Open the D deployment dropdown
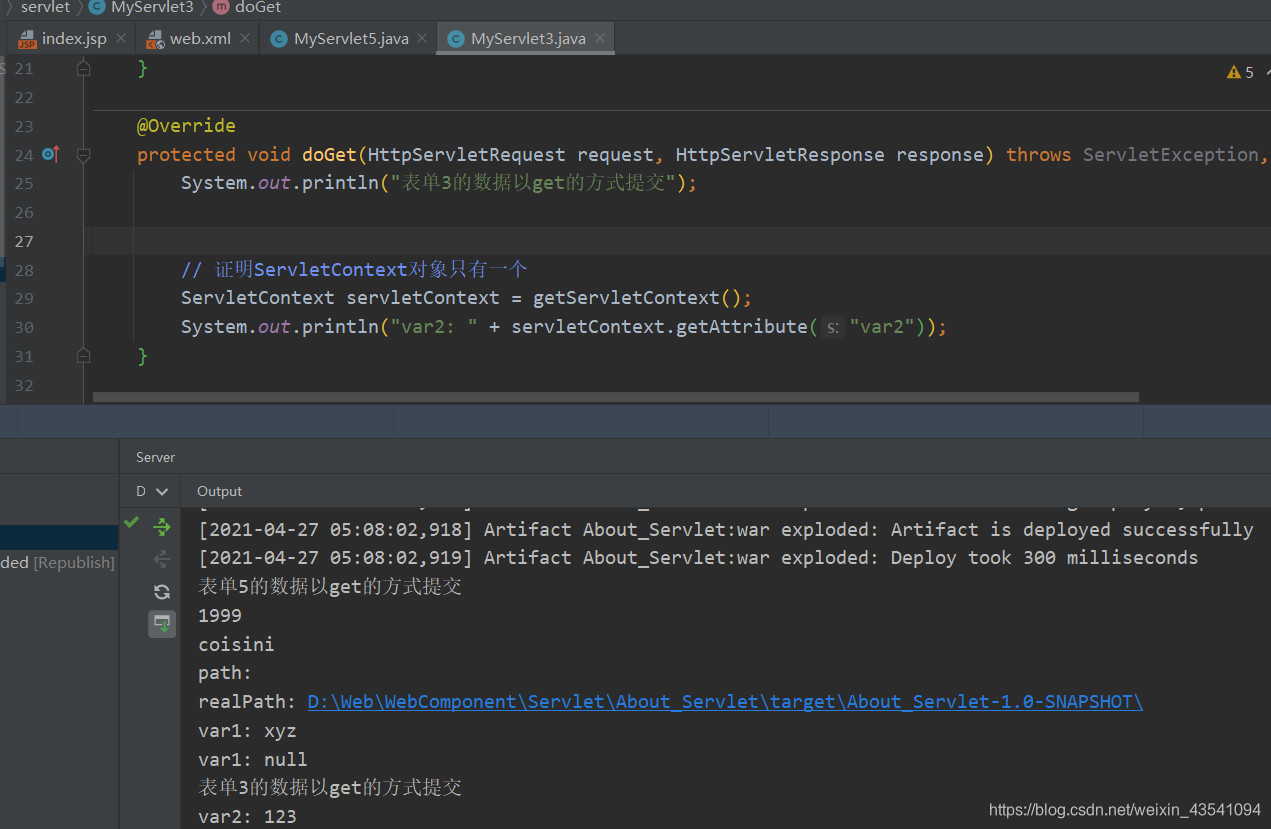Viewport: 1271px width, 829px height. tap(151, 491)
